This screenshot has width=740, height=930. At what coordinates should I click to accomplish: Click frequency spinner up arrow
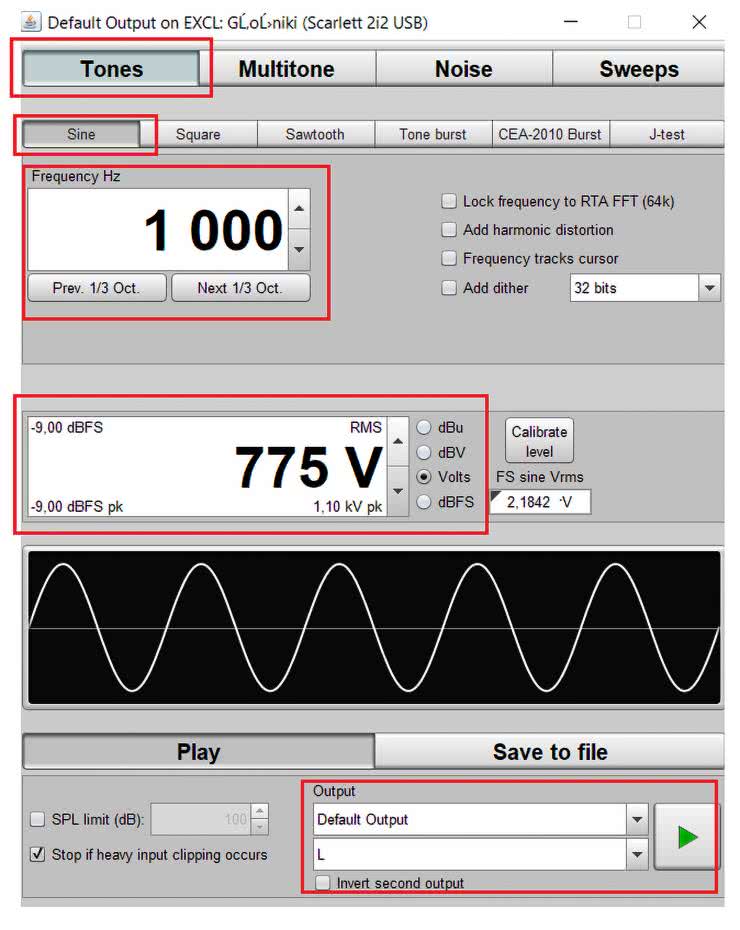(x=299, y=209)
